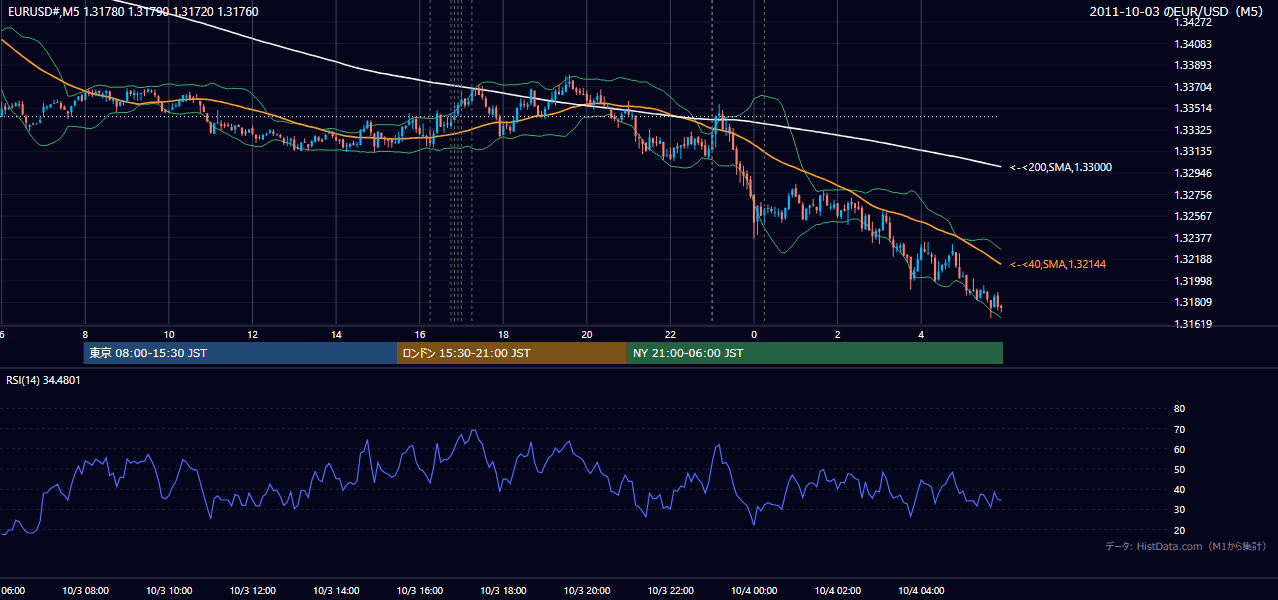The image size is (1278, 600).
Task: Click the RSI 70 level label
Action: (x=1179, y=429)
